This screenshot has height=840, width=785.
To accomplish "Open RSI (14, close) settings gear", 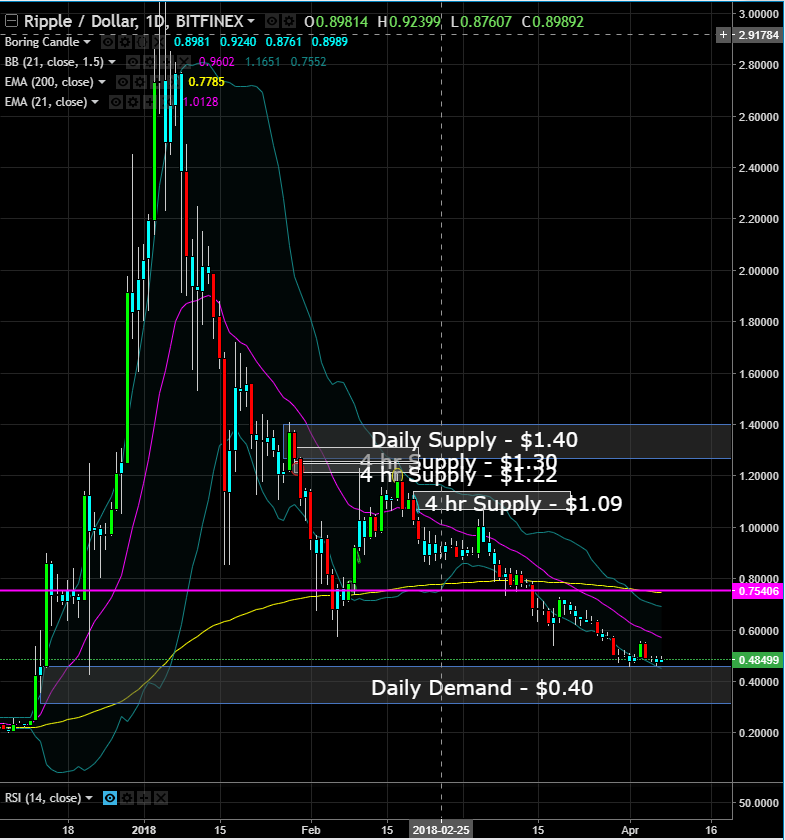I will 127,798.
